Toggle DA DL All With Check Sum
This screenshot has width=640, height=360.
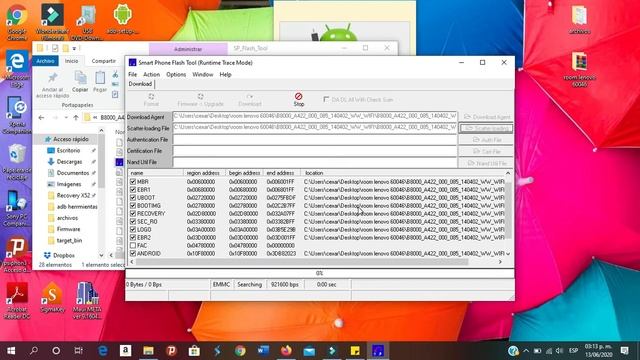click(x=326, y=99)
